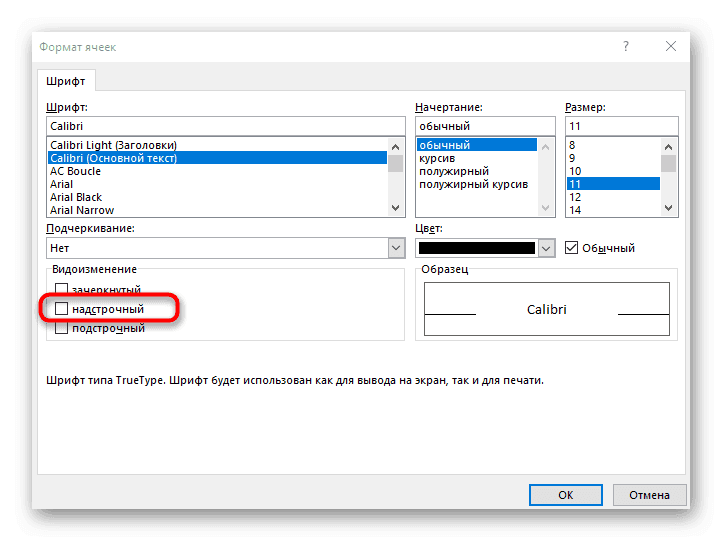Screen dimensions: 722x541
Task: Select Calibri (Основной текст) font
Action: (x=217, y=158)
